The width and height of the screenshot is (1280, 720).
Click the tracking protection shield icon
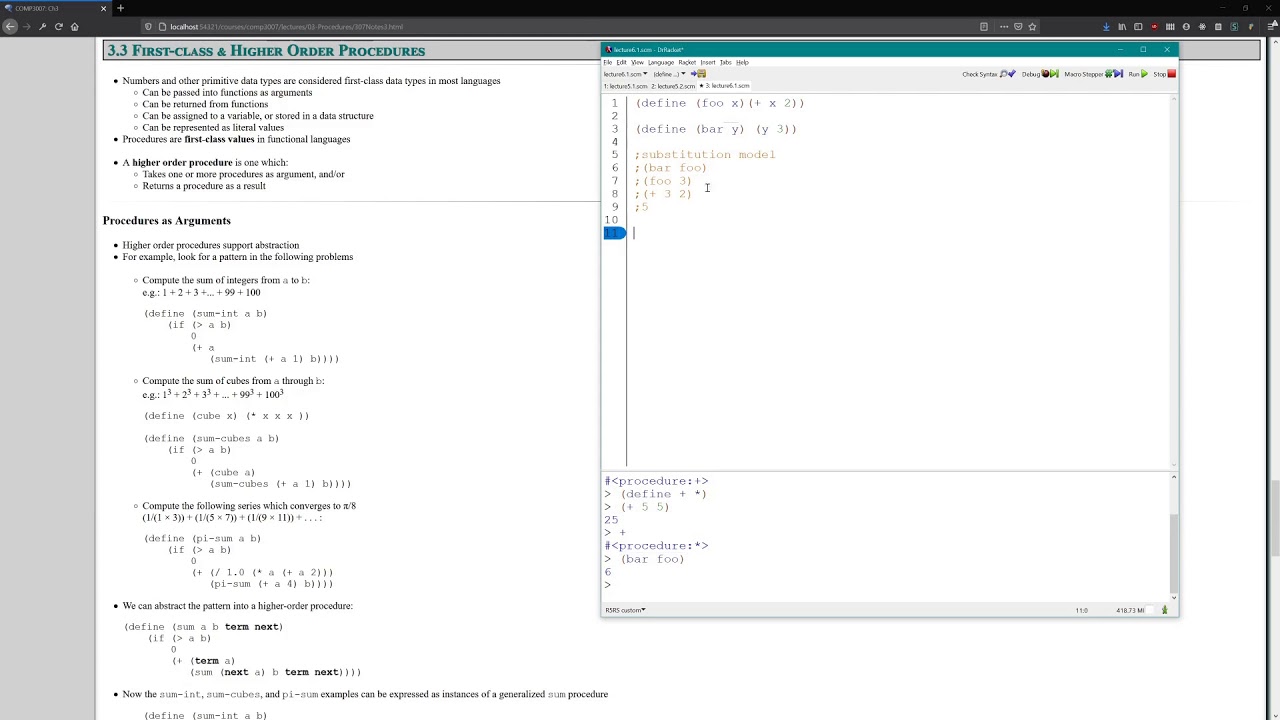(148, 27)
